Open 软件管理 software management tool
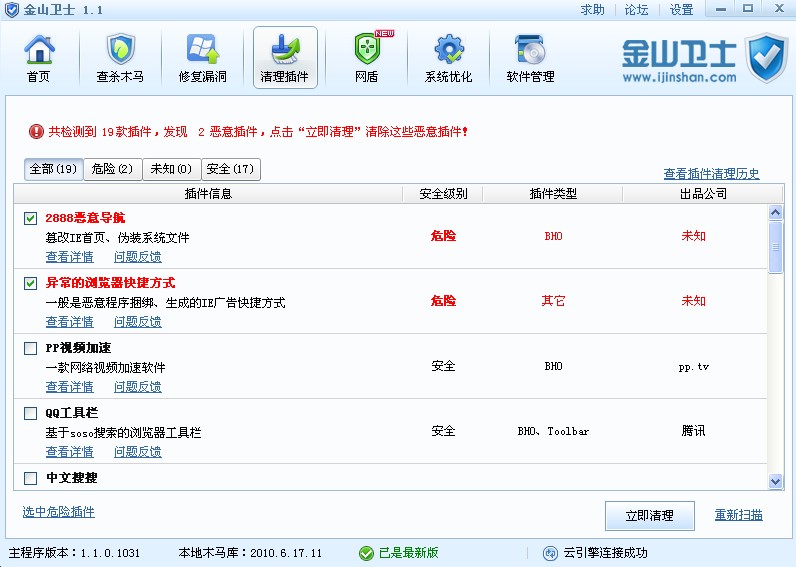796x567 pixels. pyautogui.click(x=530, y=58)
